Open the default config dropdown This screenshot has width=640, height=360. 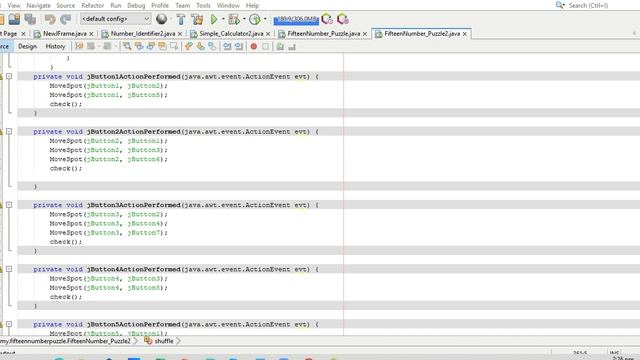(116, 19)
